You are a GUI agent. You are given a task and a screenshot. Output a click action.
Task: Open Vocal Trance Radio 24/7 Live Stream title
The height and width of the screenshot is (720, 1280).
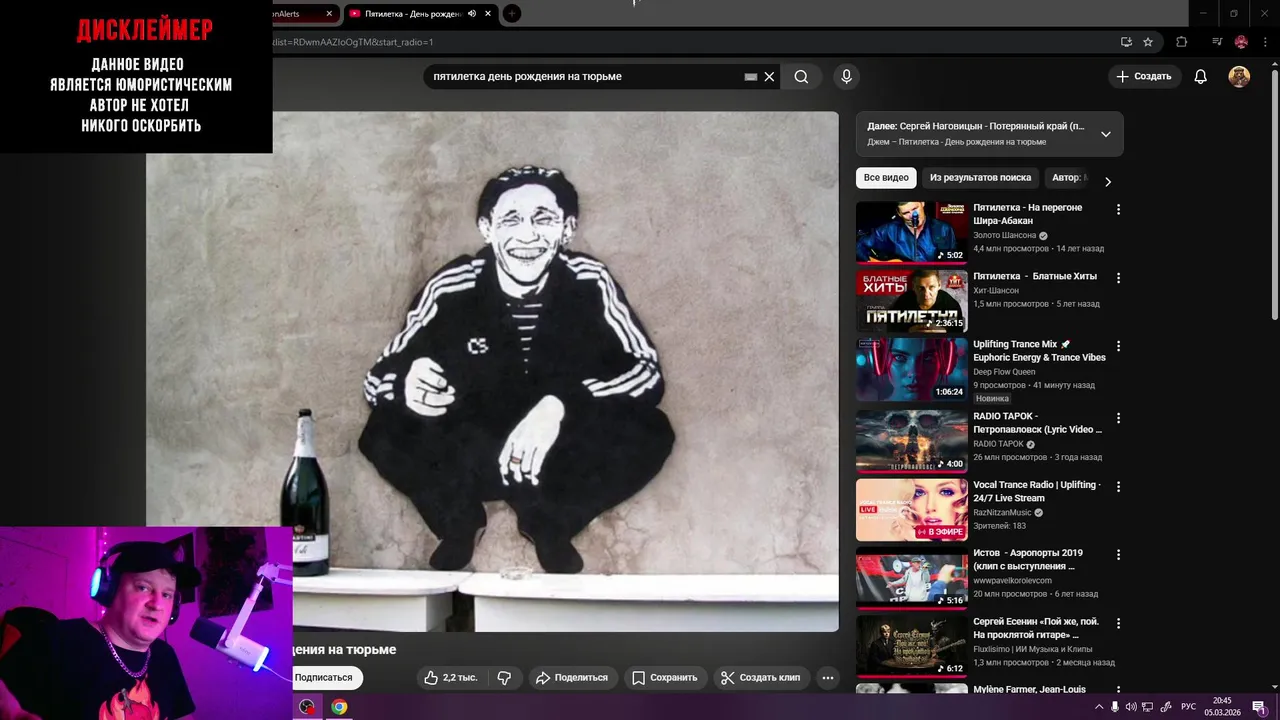[x=1036, y=491]
